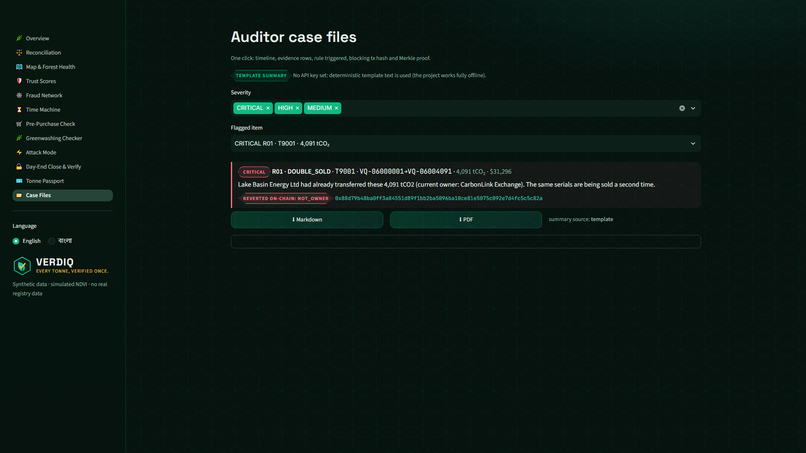The image size is (806, 453).
Task: Select Case Files in sidebar
Action: (x=63, y=195)
